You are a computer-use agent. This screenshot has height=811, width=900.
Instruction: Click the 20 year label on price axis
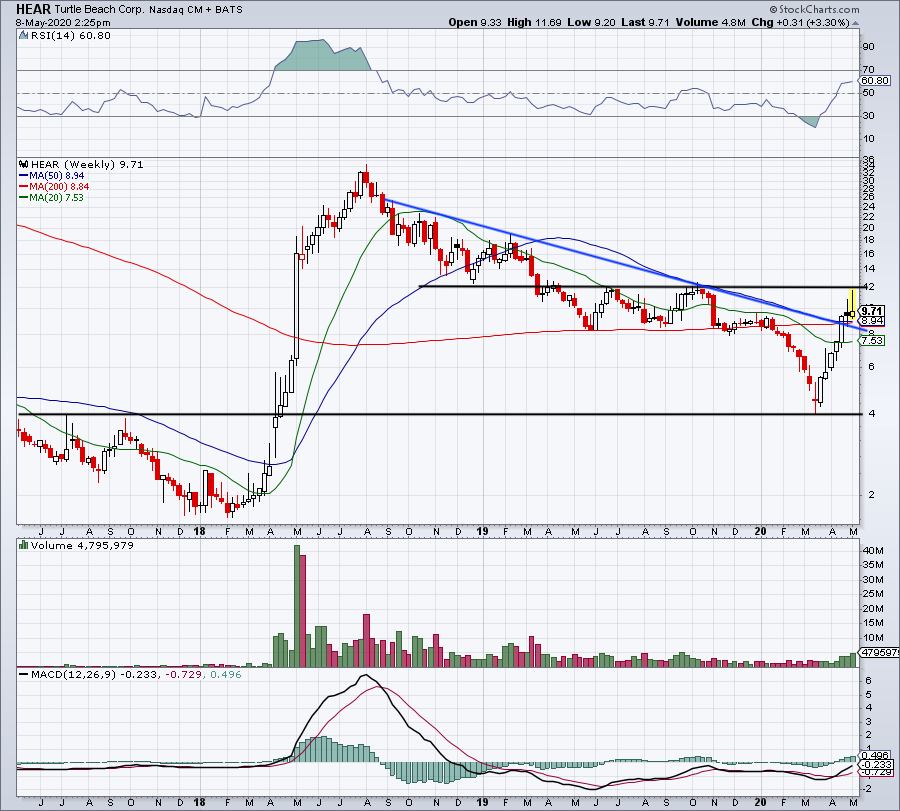761,531
